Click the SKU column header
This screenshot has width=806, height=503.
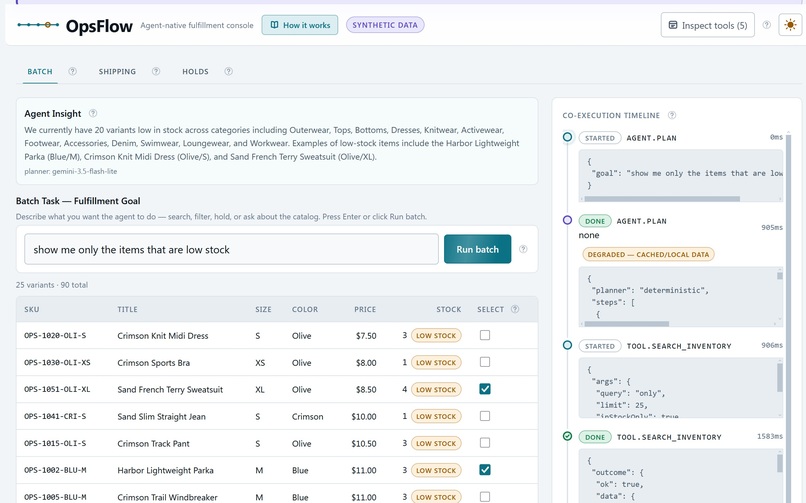pos(32,309)
